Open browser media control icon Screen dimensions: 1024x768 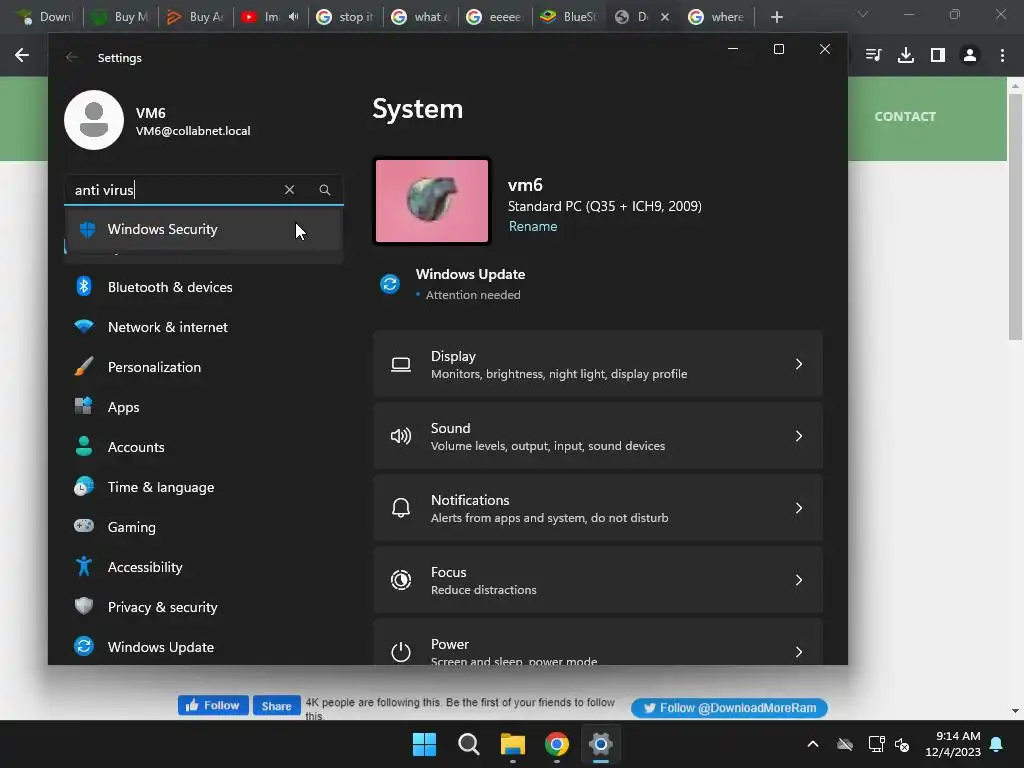pos(874,56)
